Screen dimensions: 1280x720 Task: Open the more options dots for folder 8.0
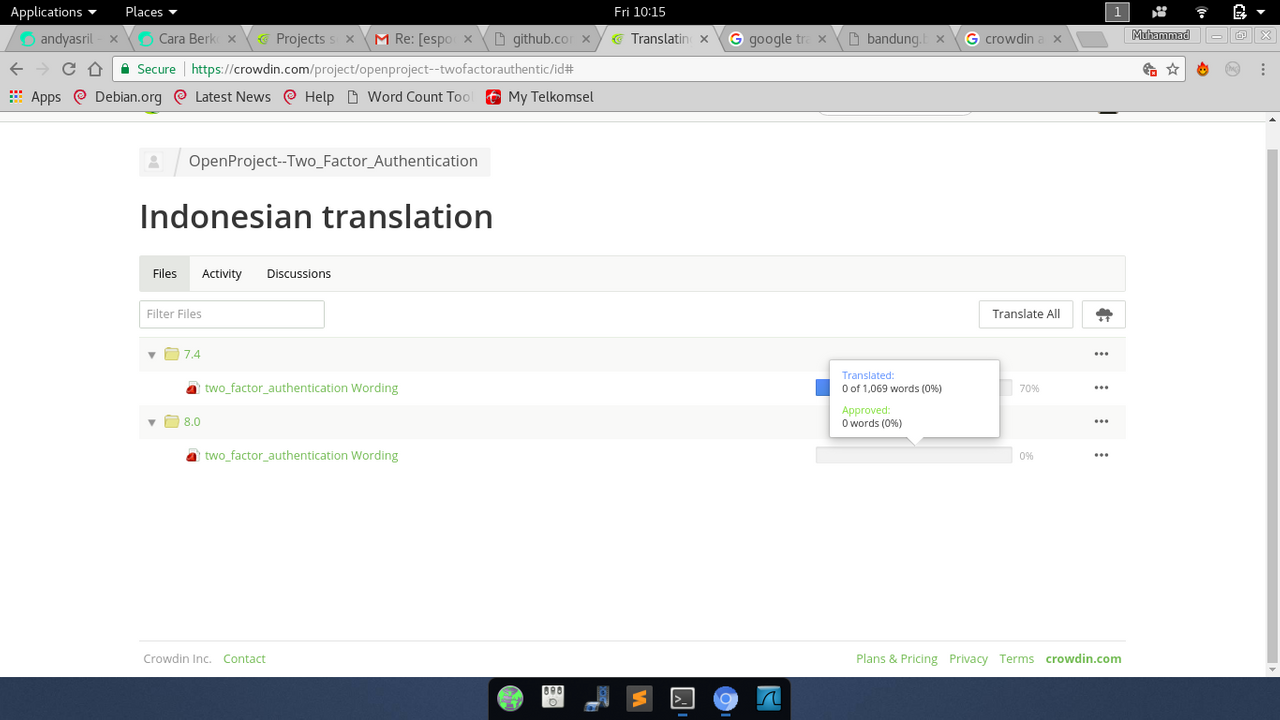[x=1101, y=422]
